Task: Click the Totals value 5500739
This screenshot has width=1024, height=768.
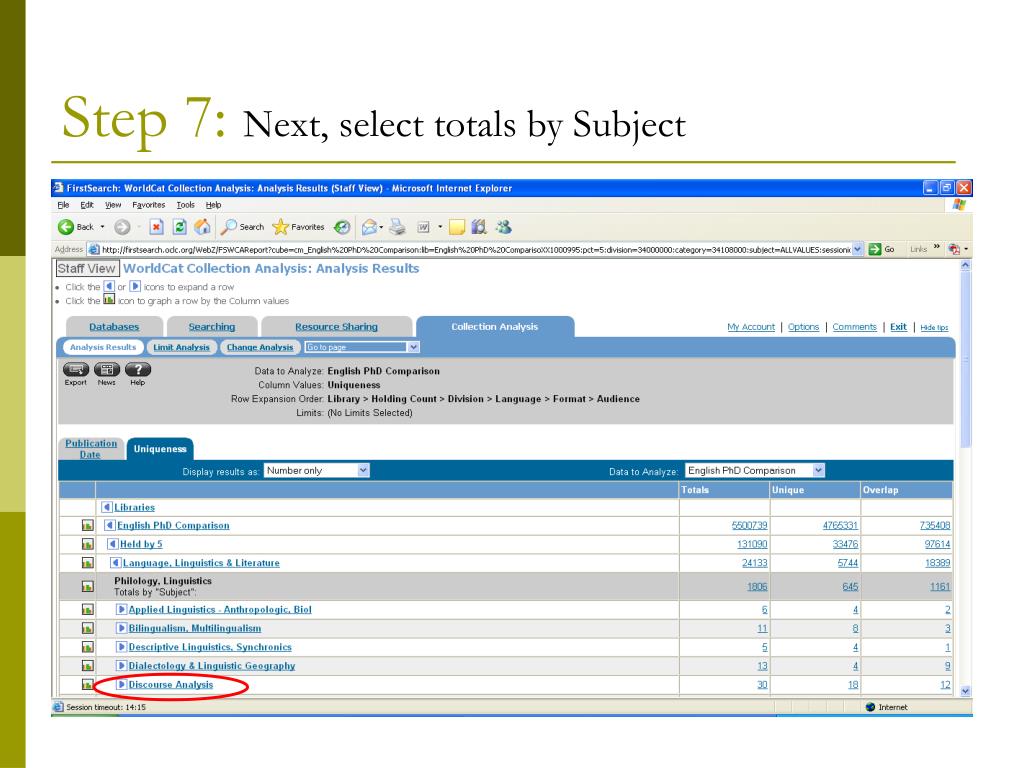Action: click(x=750, y=525)
